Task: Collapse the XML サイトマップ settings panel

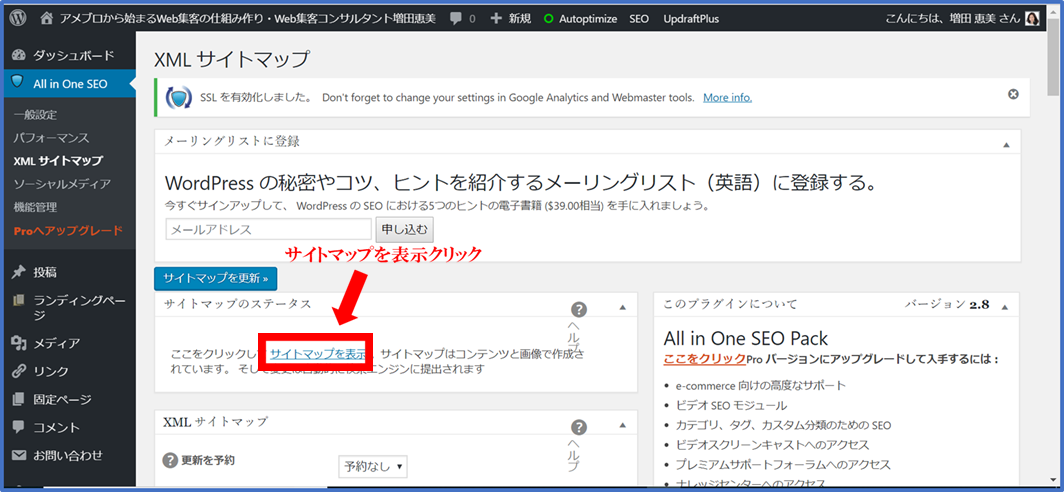Action: pos(622,425)
